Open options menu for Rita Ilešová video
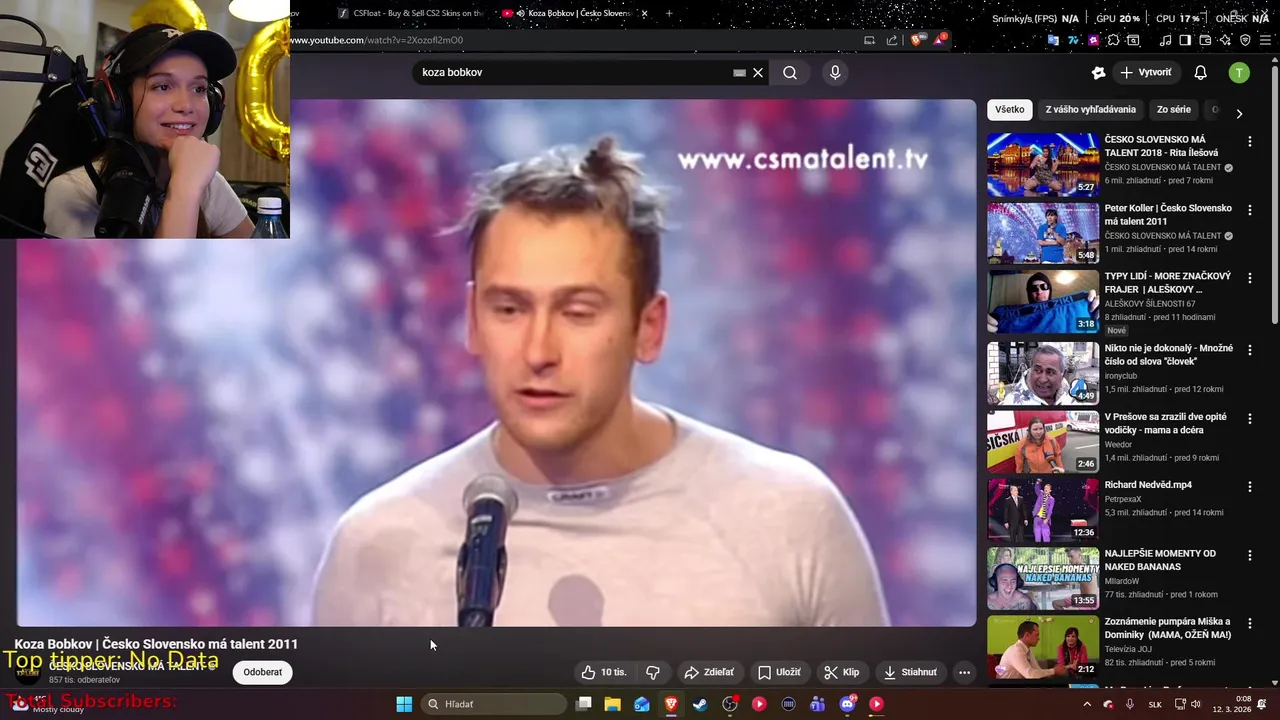 pyautogui.click(x=1249, y=142)
